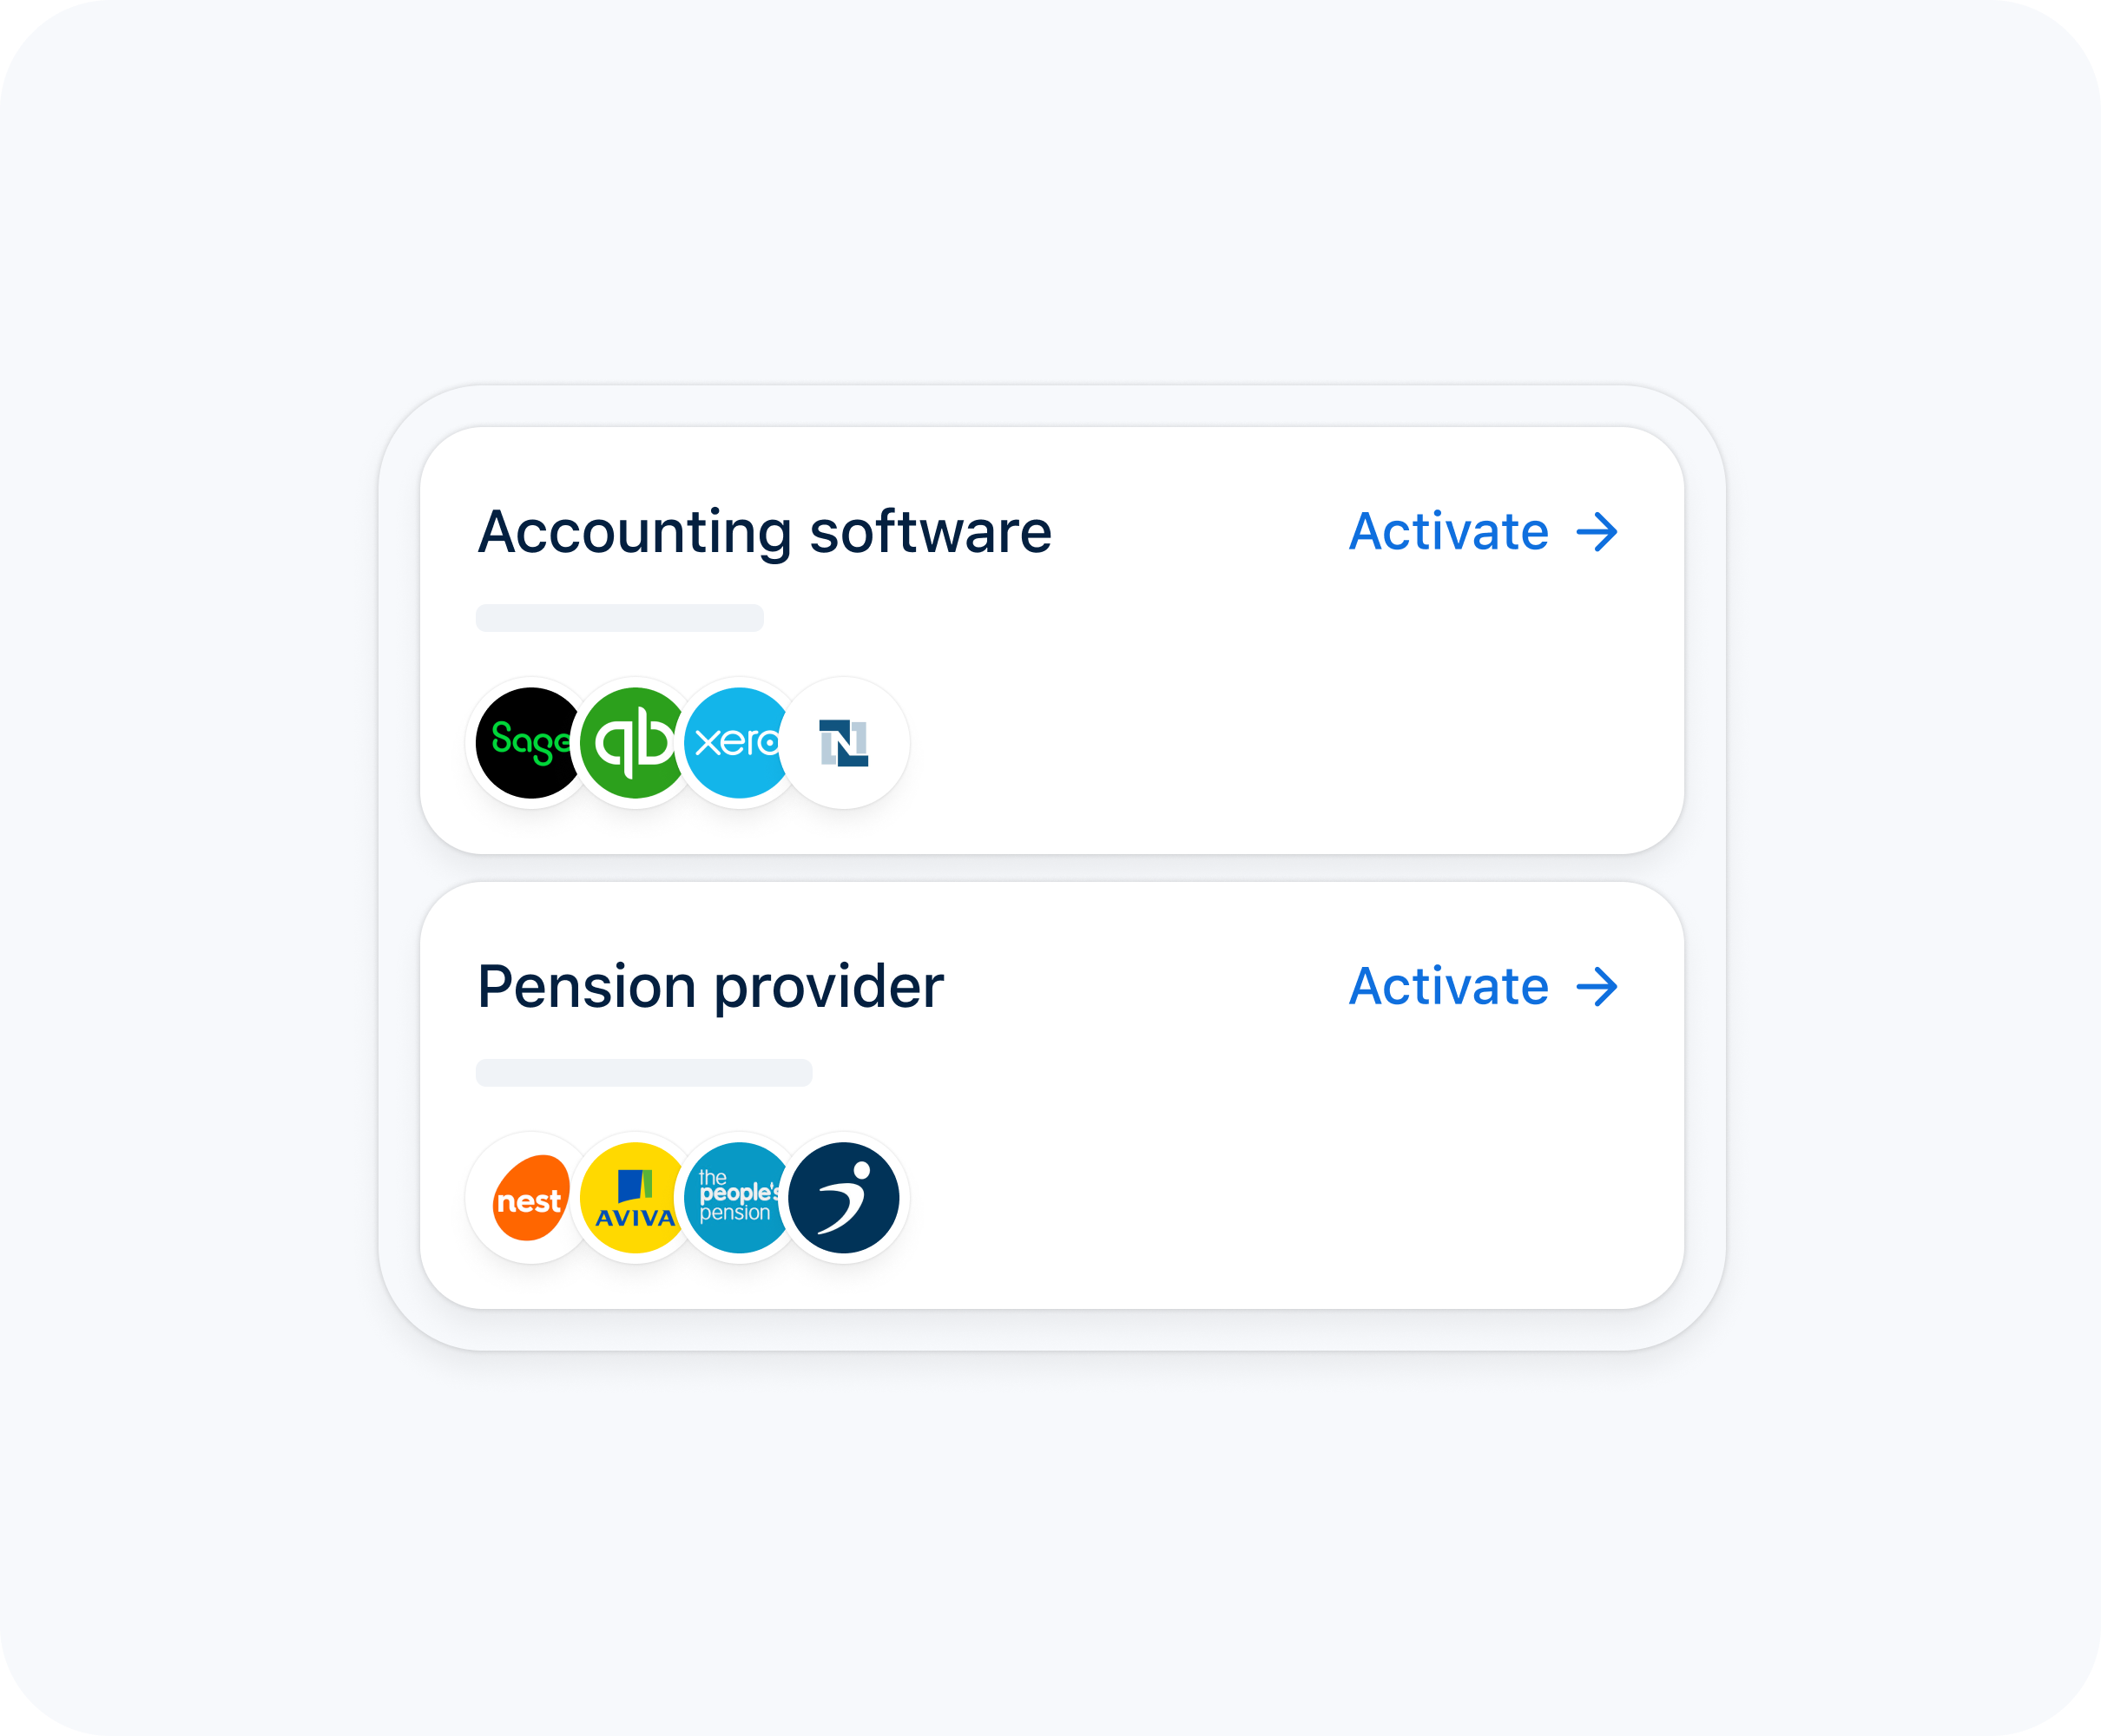
Task: Click placeholder bar under Pension provider
Action: pyautogui.click(x=644, y=1073)
